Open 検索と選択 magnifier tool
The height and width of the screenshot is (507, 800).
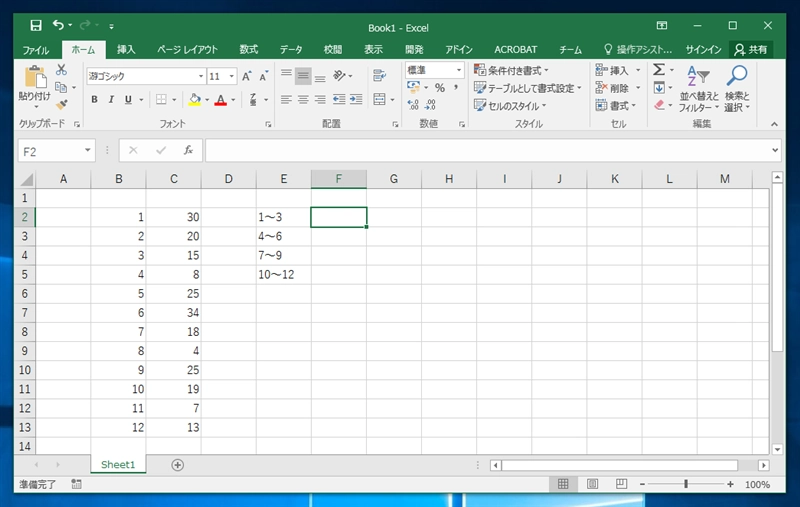(x=737, y=88)
